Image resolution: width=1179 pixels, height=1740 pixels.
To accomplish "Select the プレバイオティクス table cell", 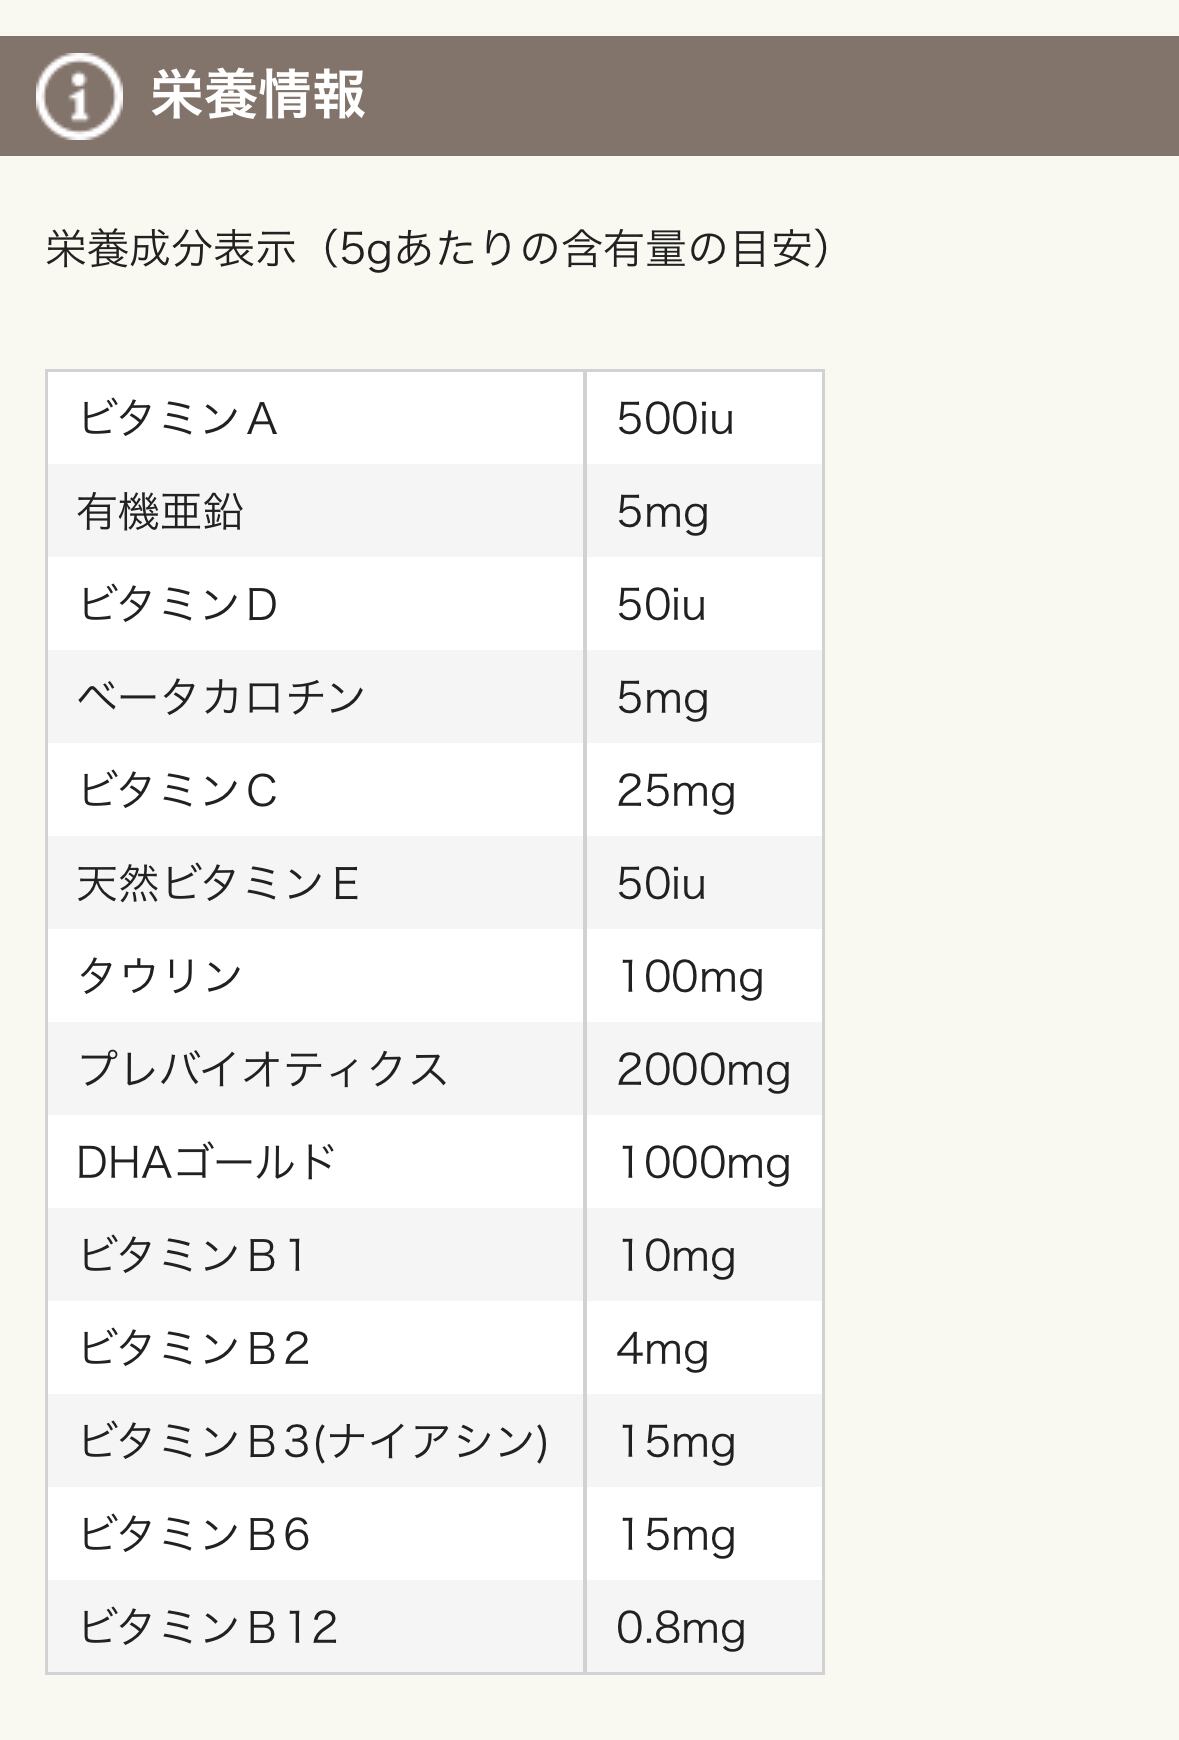I will point(262,1069).
